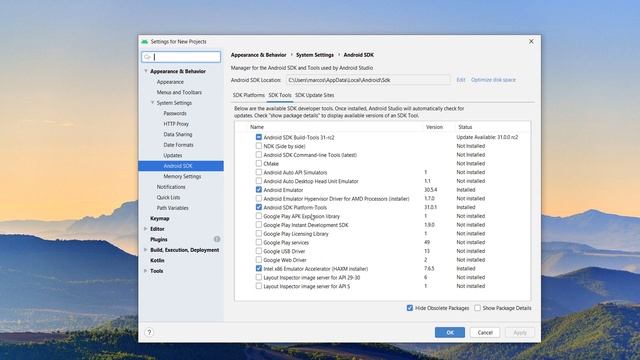Check Layout Inspector image server for API 29-30

[259, 277]
